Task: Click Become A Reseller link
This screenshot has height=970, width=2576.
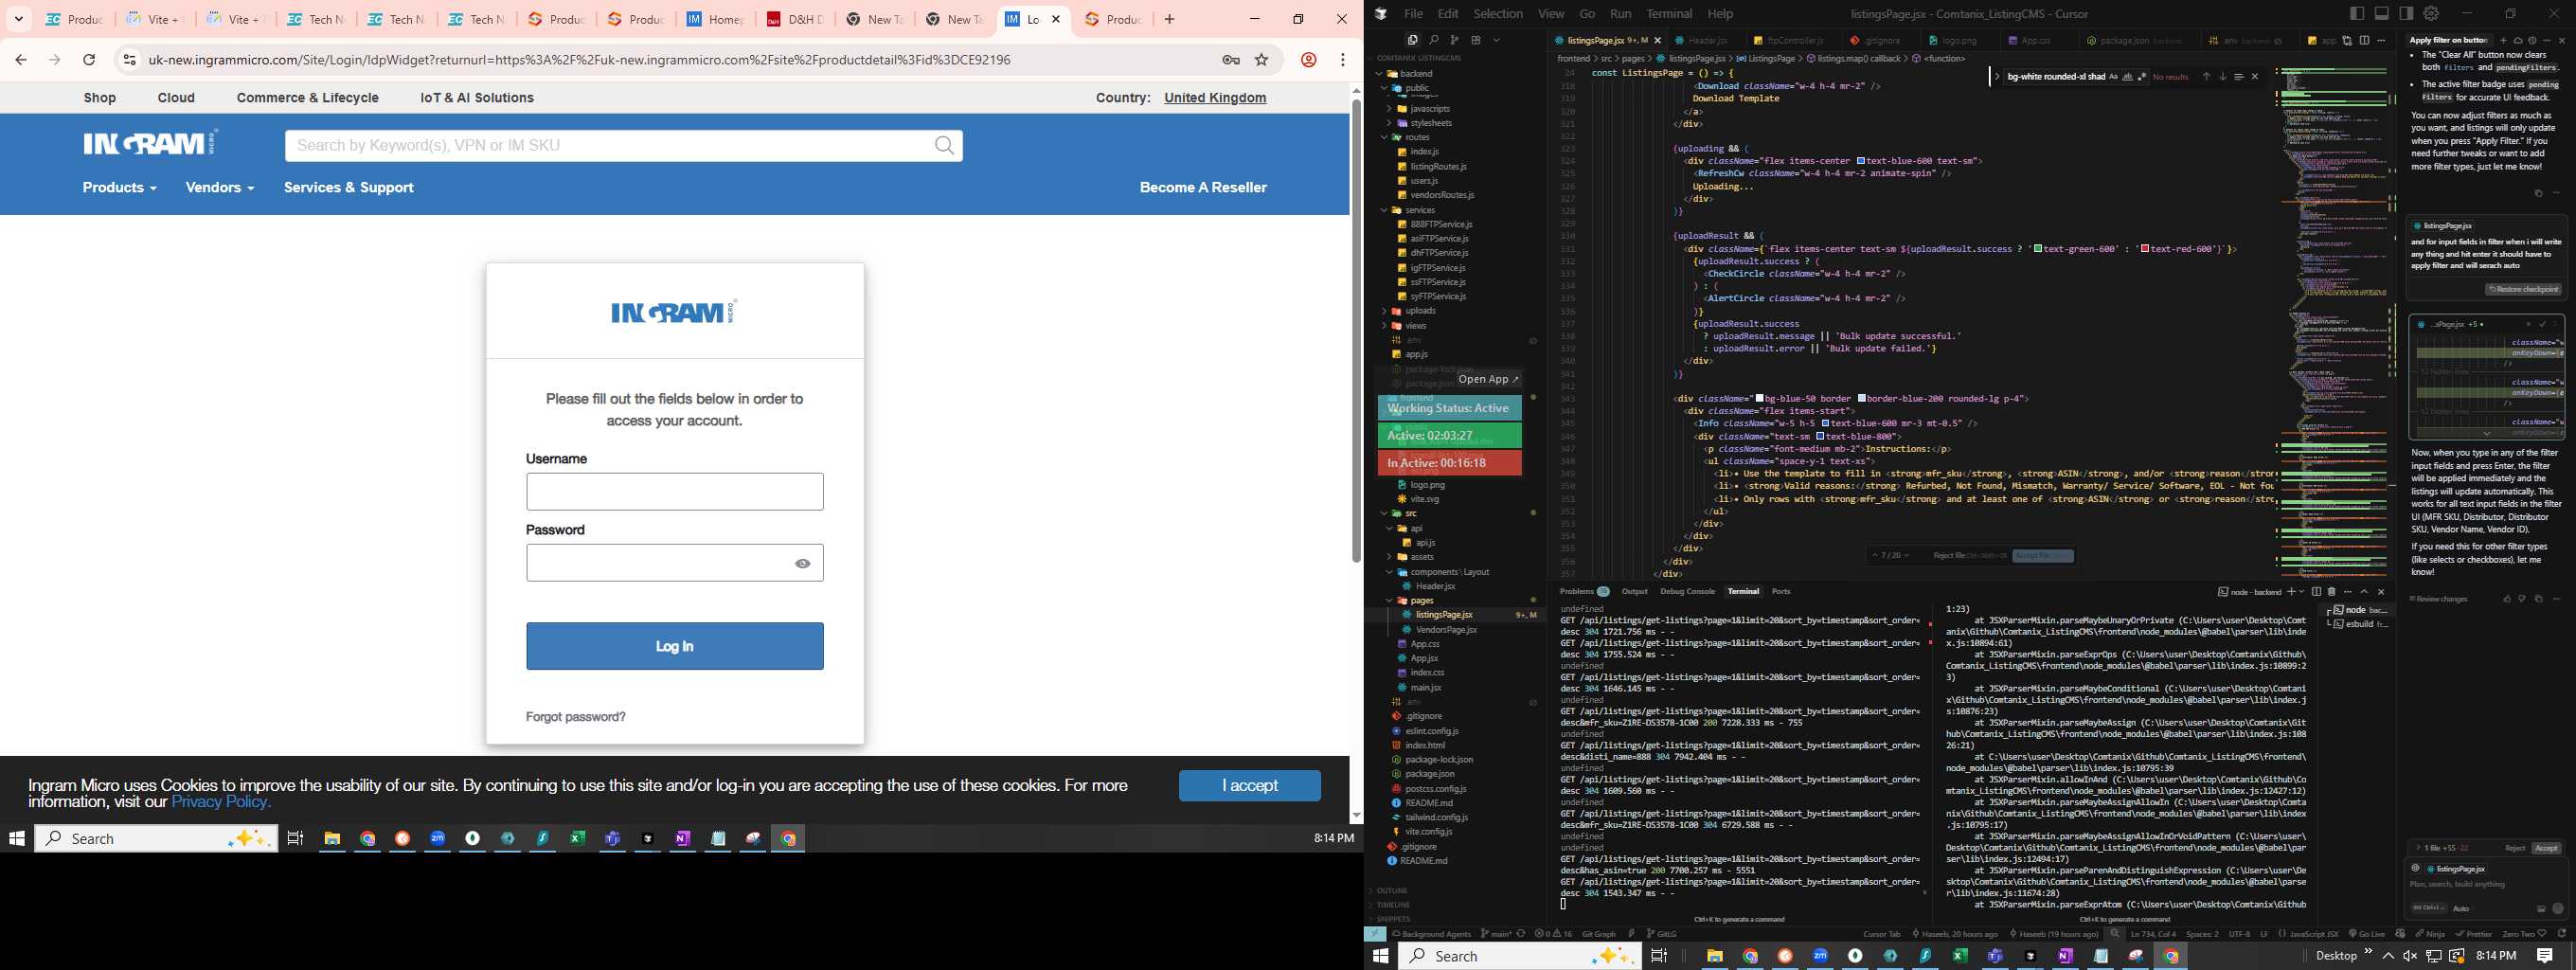Action: tap(1203, 188)
